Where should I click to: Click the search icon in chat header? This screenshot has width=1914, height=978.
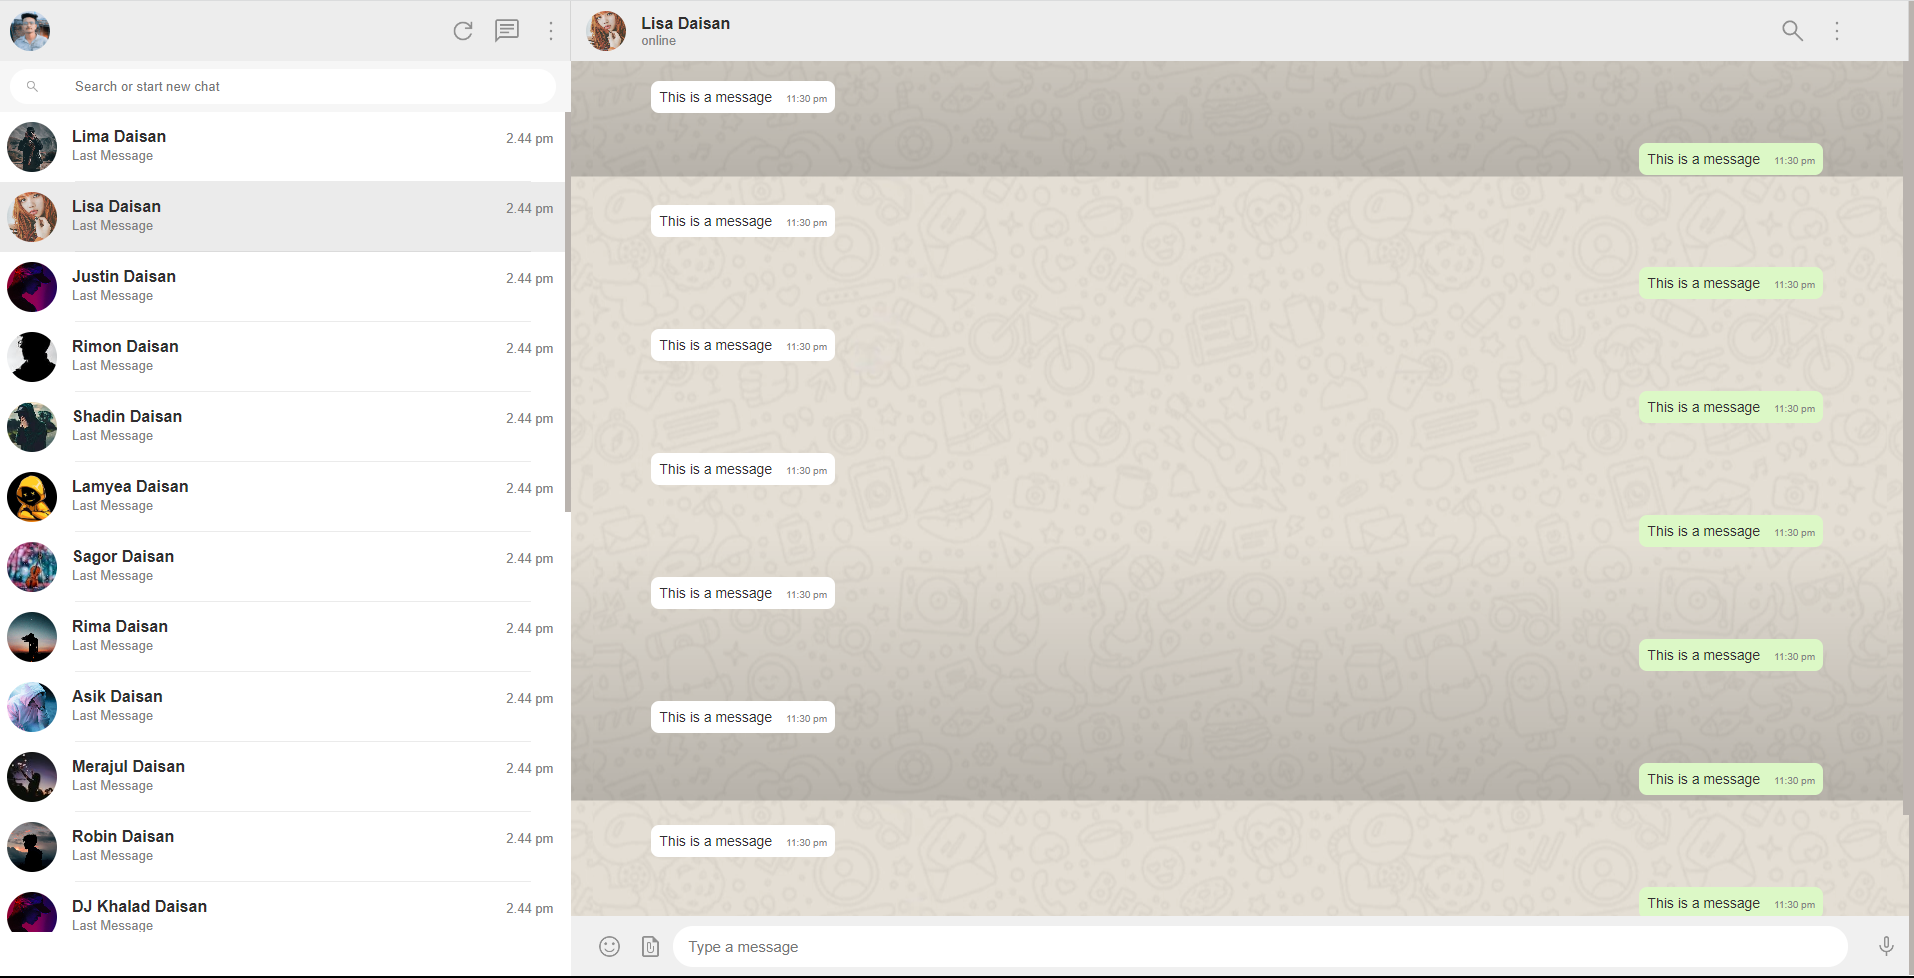click(x=1792, y=31)
